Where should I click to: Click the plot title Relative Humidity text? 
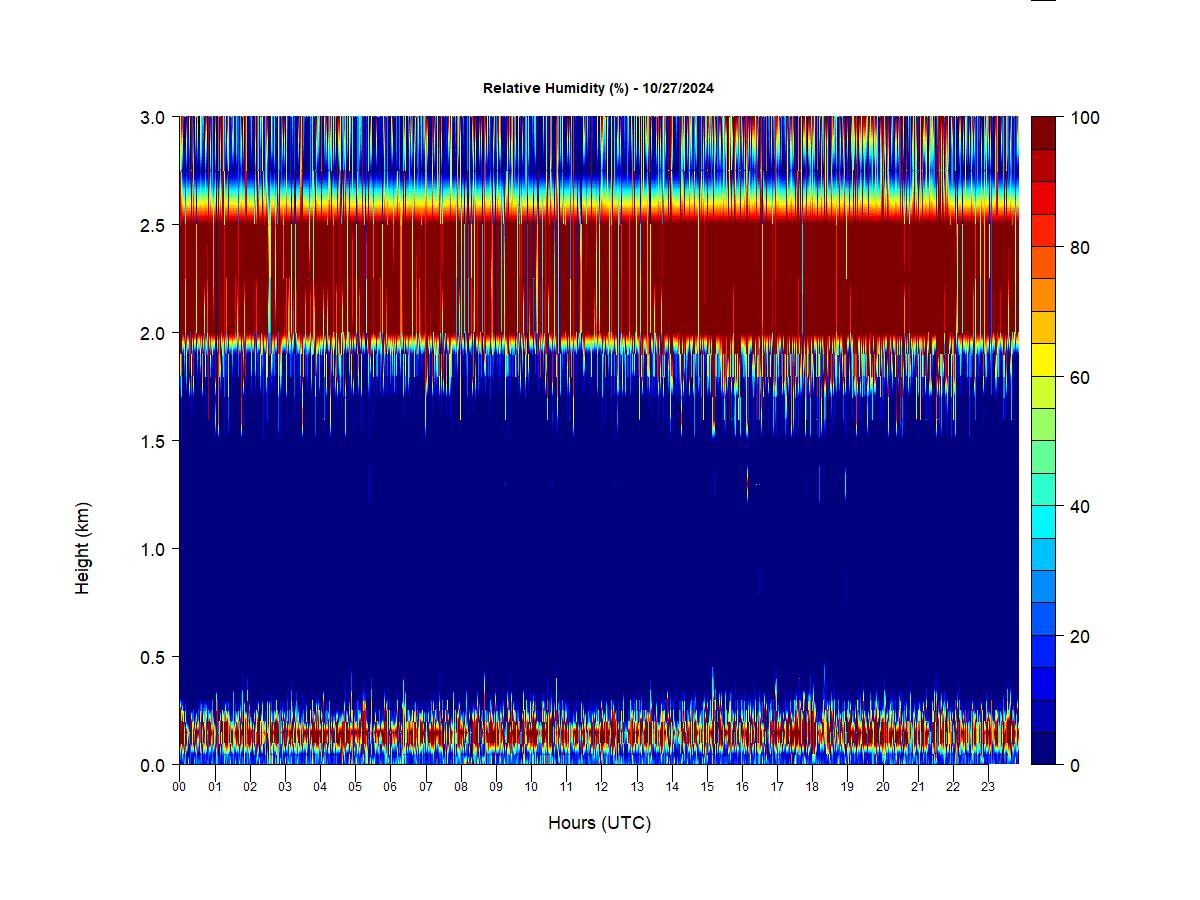pyautogui.click(x=598, y=88)
